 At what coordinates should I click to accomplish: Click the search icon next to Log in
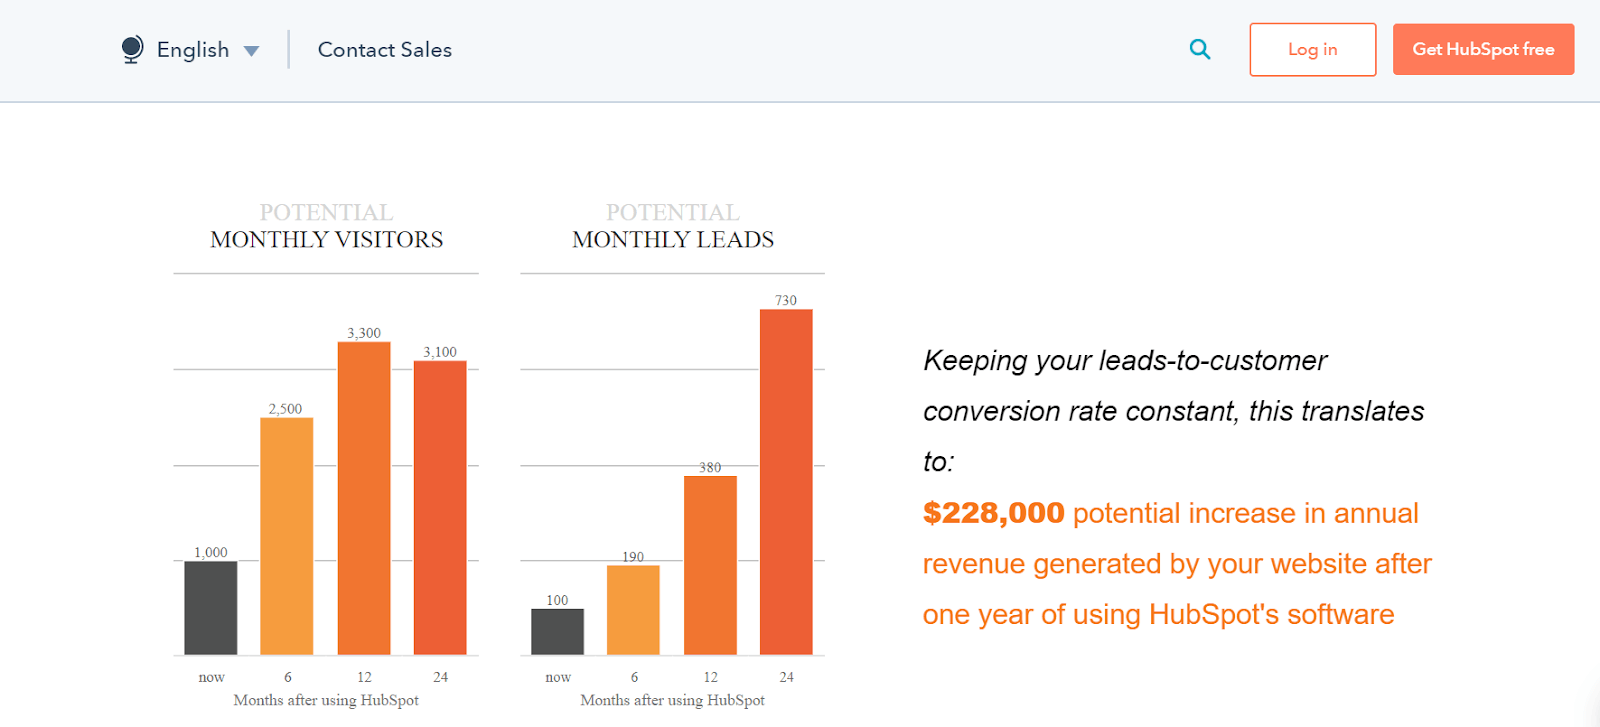1199,48
